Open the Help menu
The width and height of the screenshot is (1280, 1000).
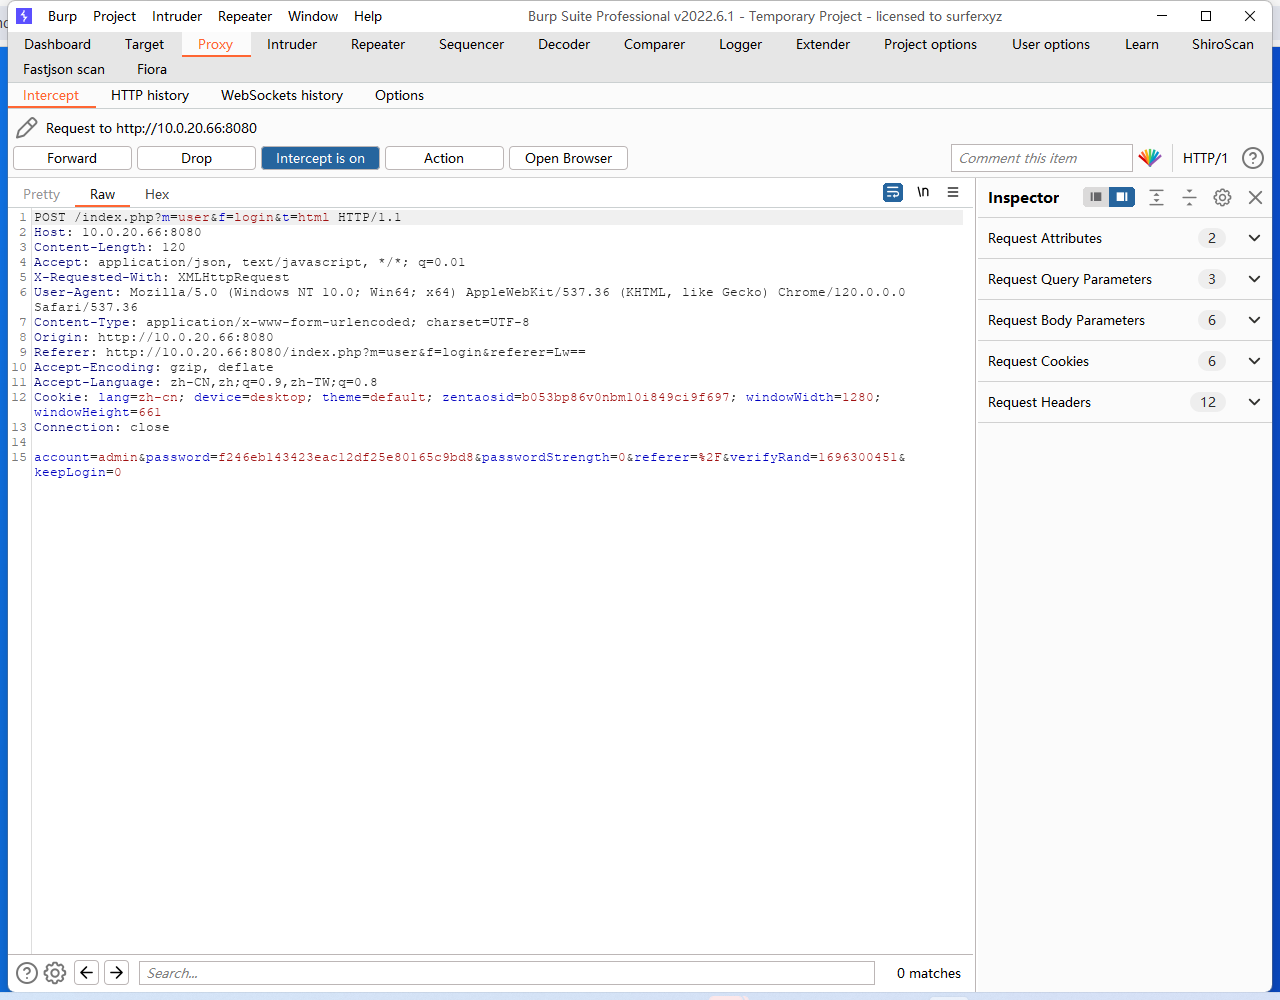click(x=368, y=16)
